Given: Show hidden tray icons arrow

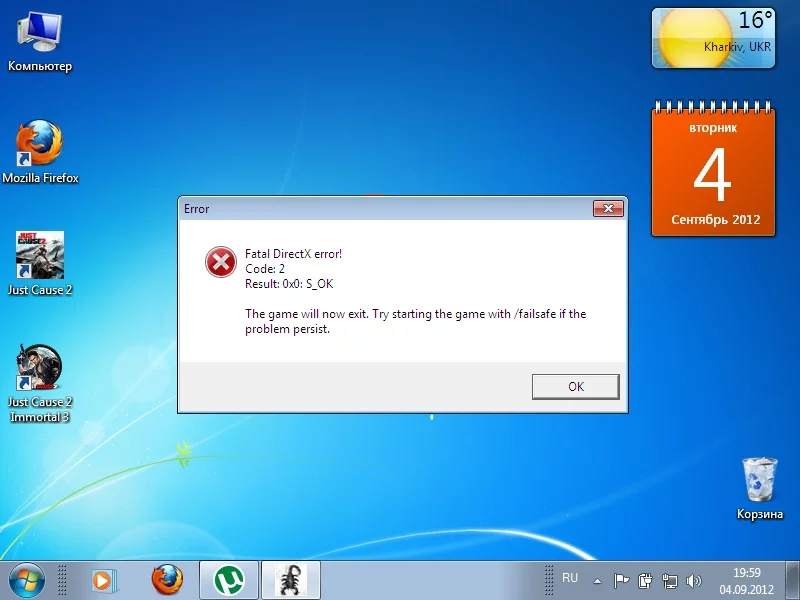Looking at the screenshot, I should click(x=597, y=581).
